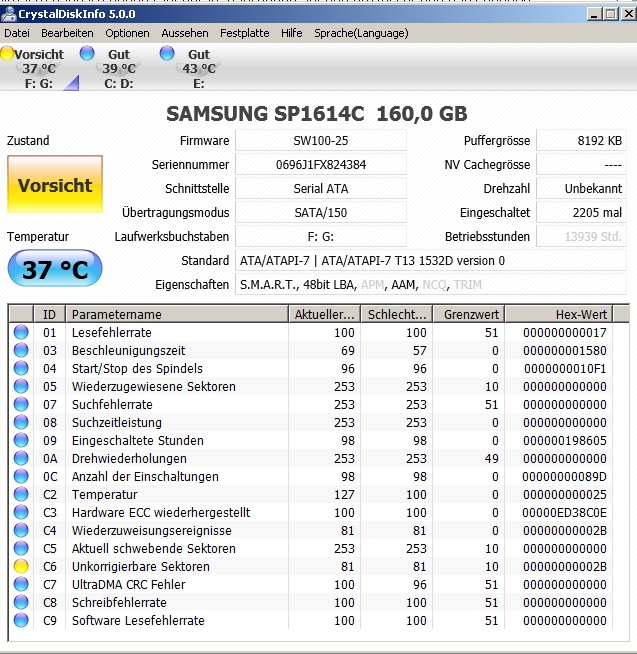This screenshot has width=637, height=654.
Task: Click the CrystalDiskInfo title bar app icon
Action: tap(8, 14)
